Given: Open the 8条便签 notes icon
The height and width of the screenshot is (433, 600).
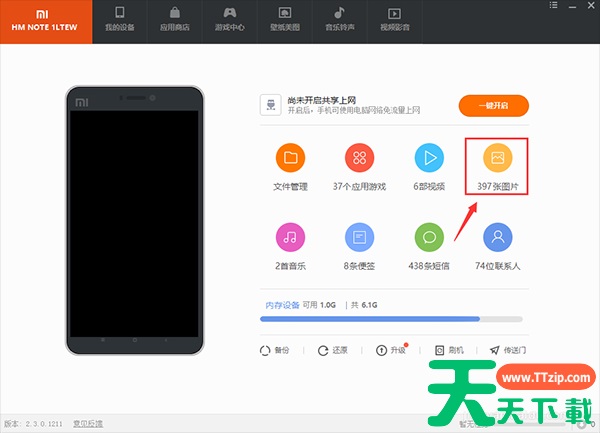Looking at the screenshot, I should [x=359, y=238].
